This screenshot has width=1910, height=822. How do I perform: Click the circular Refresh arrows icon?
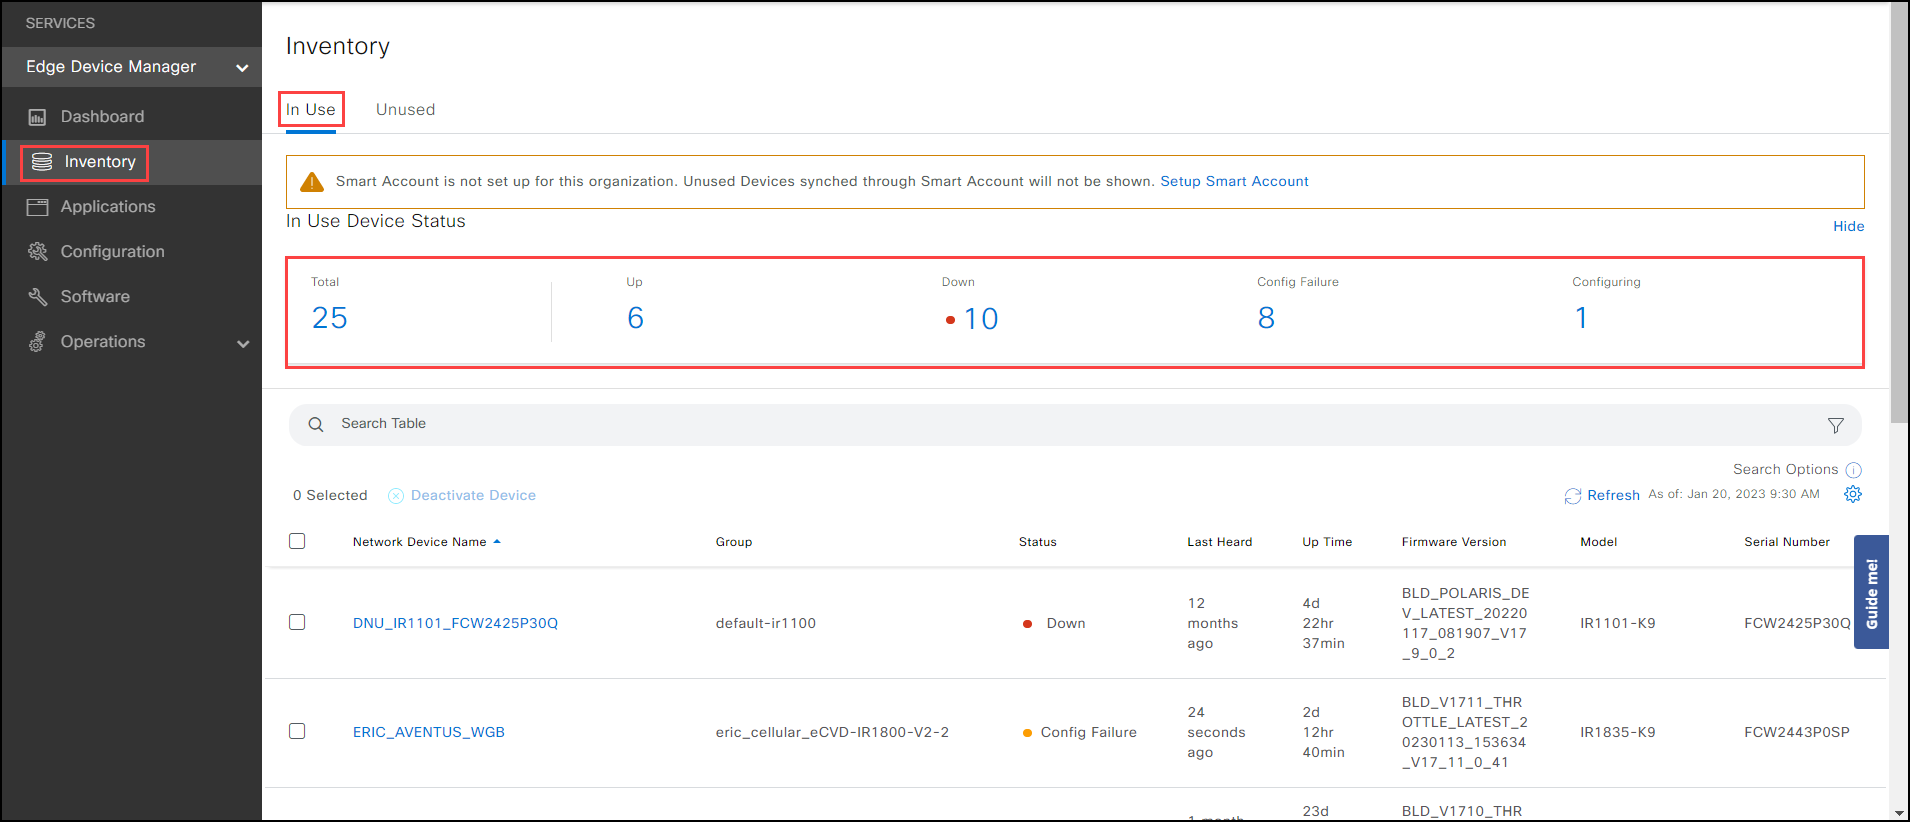[1573, 496]
